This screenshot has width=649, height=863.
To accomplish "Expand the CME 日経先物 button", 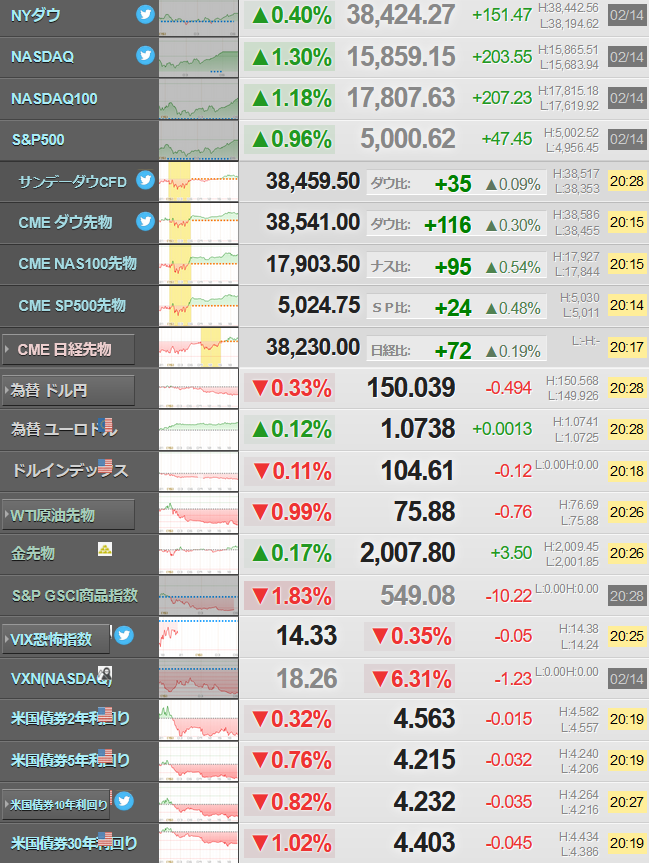I will click(68, 349).
